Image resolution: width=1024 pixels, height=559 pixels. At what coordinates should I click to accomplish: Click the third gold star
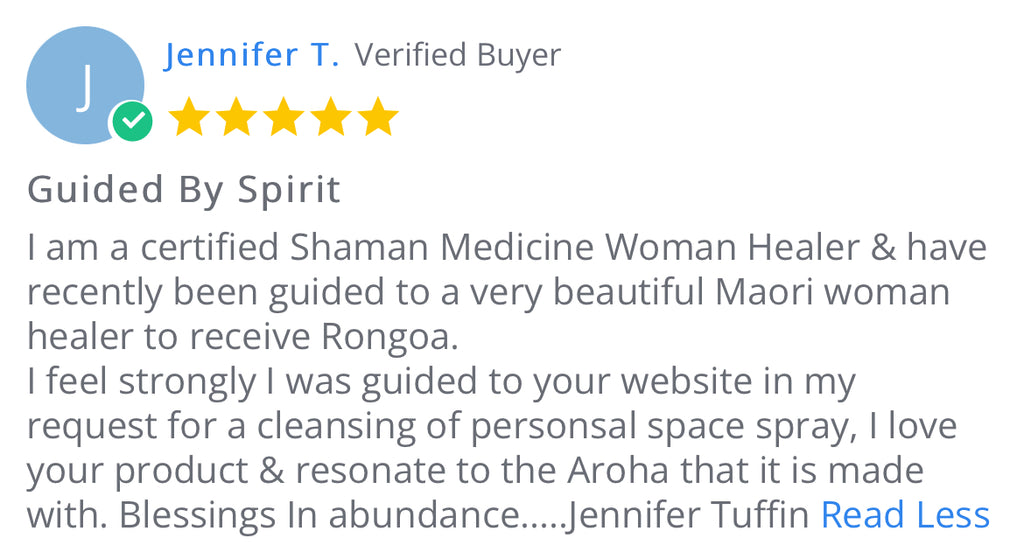(x=283, y=116)
